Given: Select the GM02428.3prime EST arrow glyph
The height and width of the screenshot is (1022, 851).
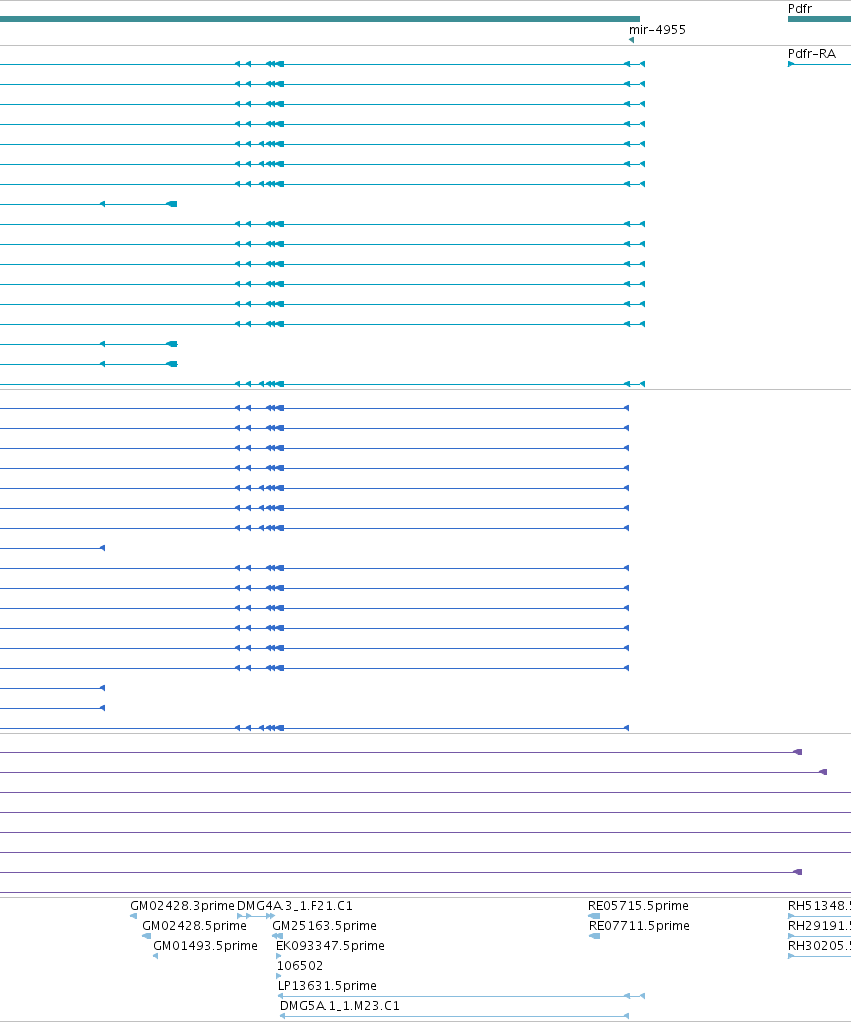Looking at the screenshot, I should pos(134,916).
